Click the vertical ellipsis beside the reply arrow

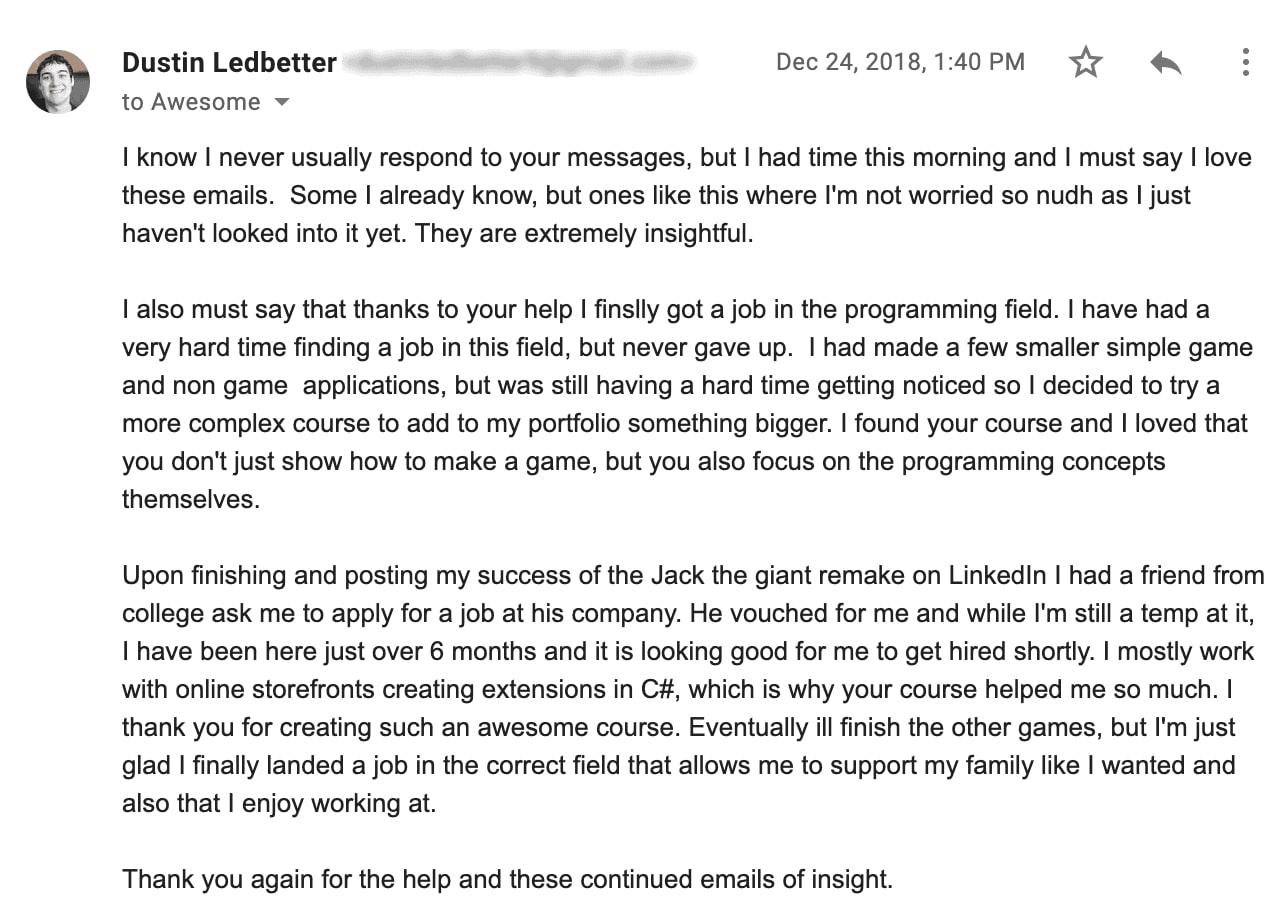pos(1245,61)
